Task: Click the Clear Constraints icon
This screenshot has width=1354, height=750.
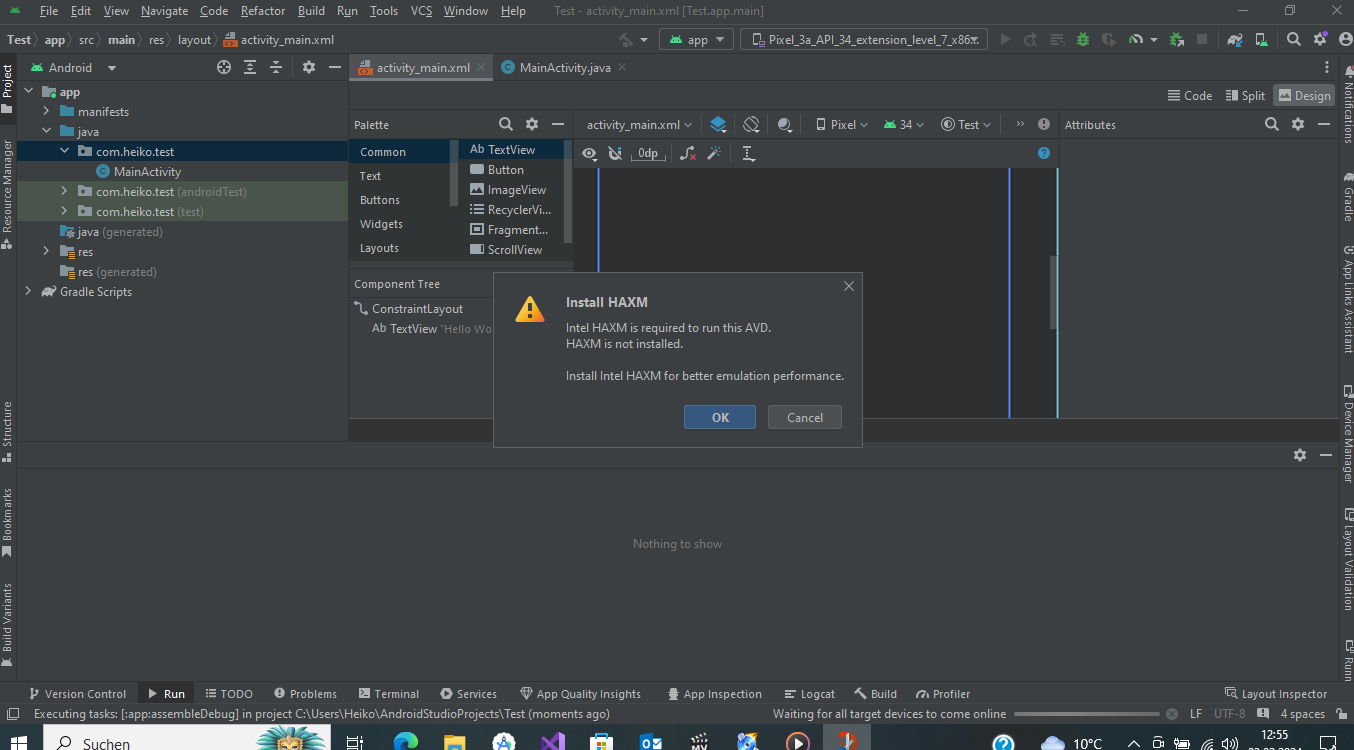Action: coord(687,153)
